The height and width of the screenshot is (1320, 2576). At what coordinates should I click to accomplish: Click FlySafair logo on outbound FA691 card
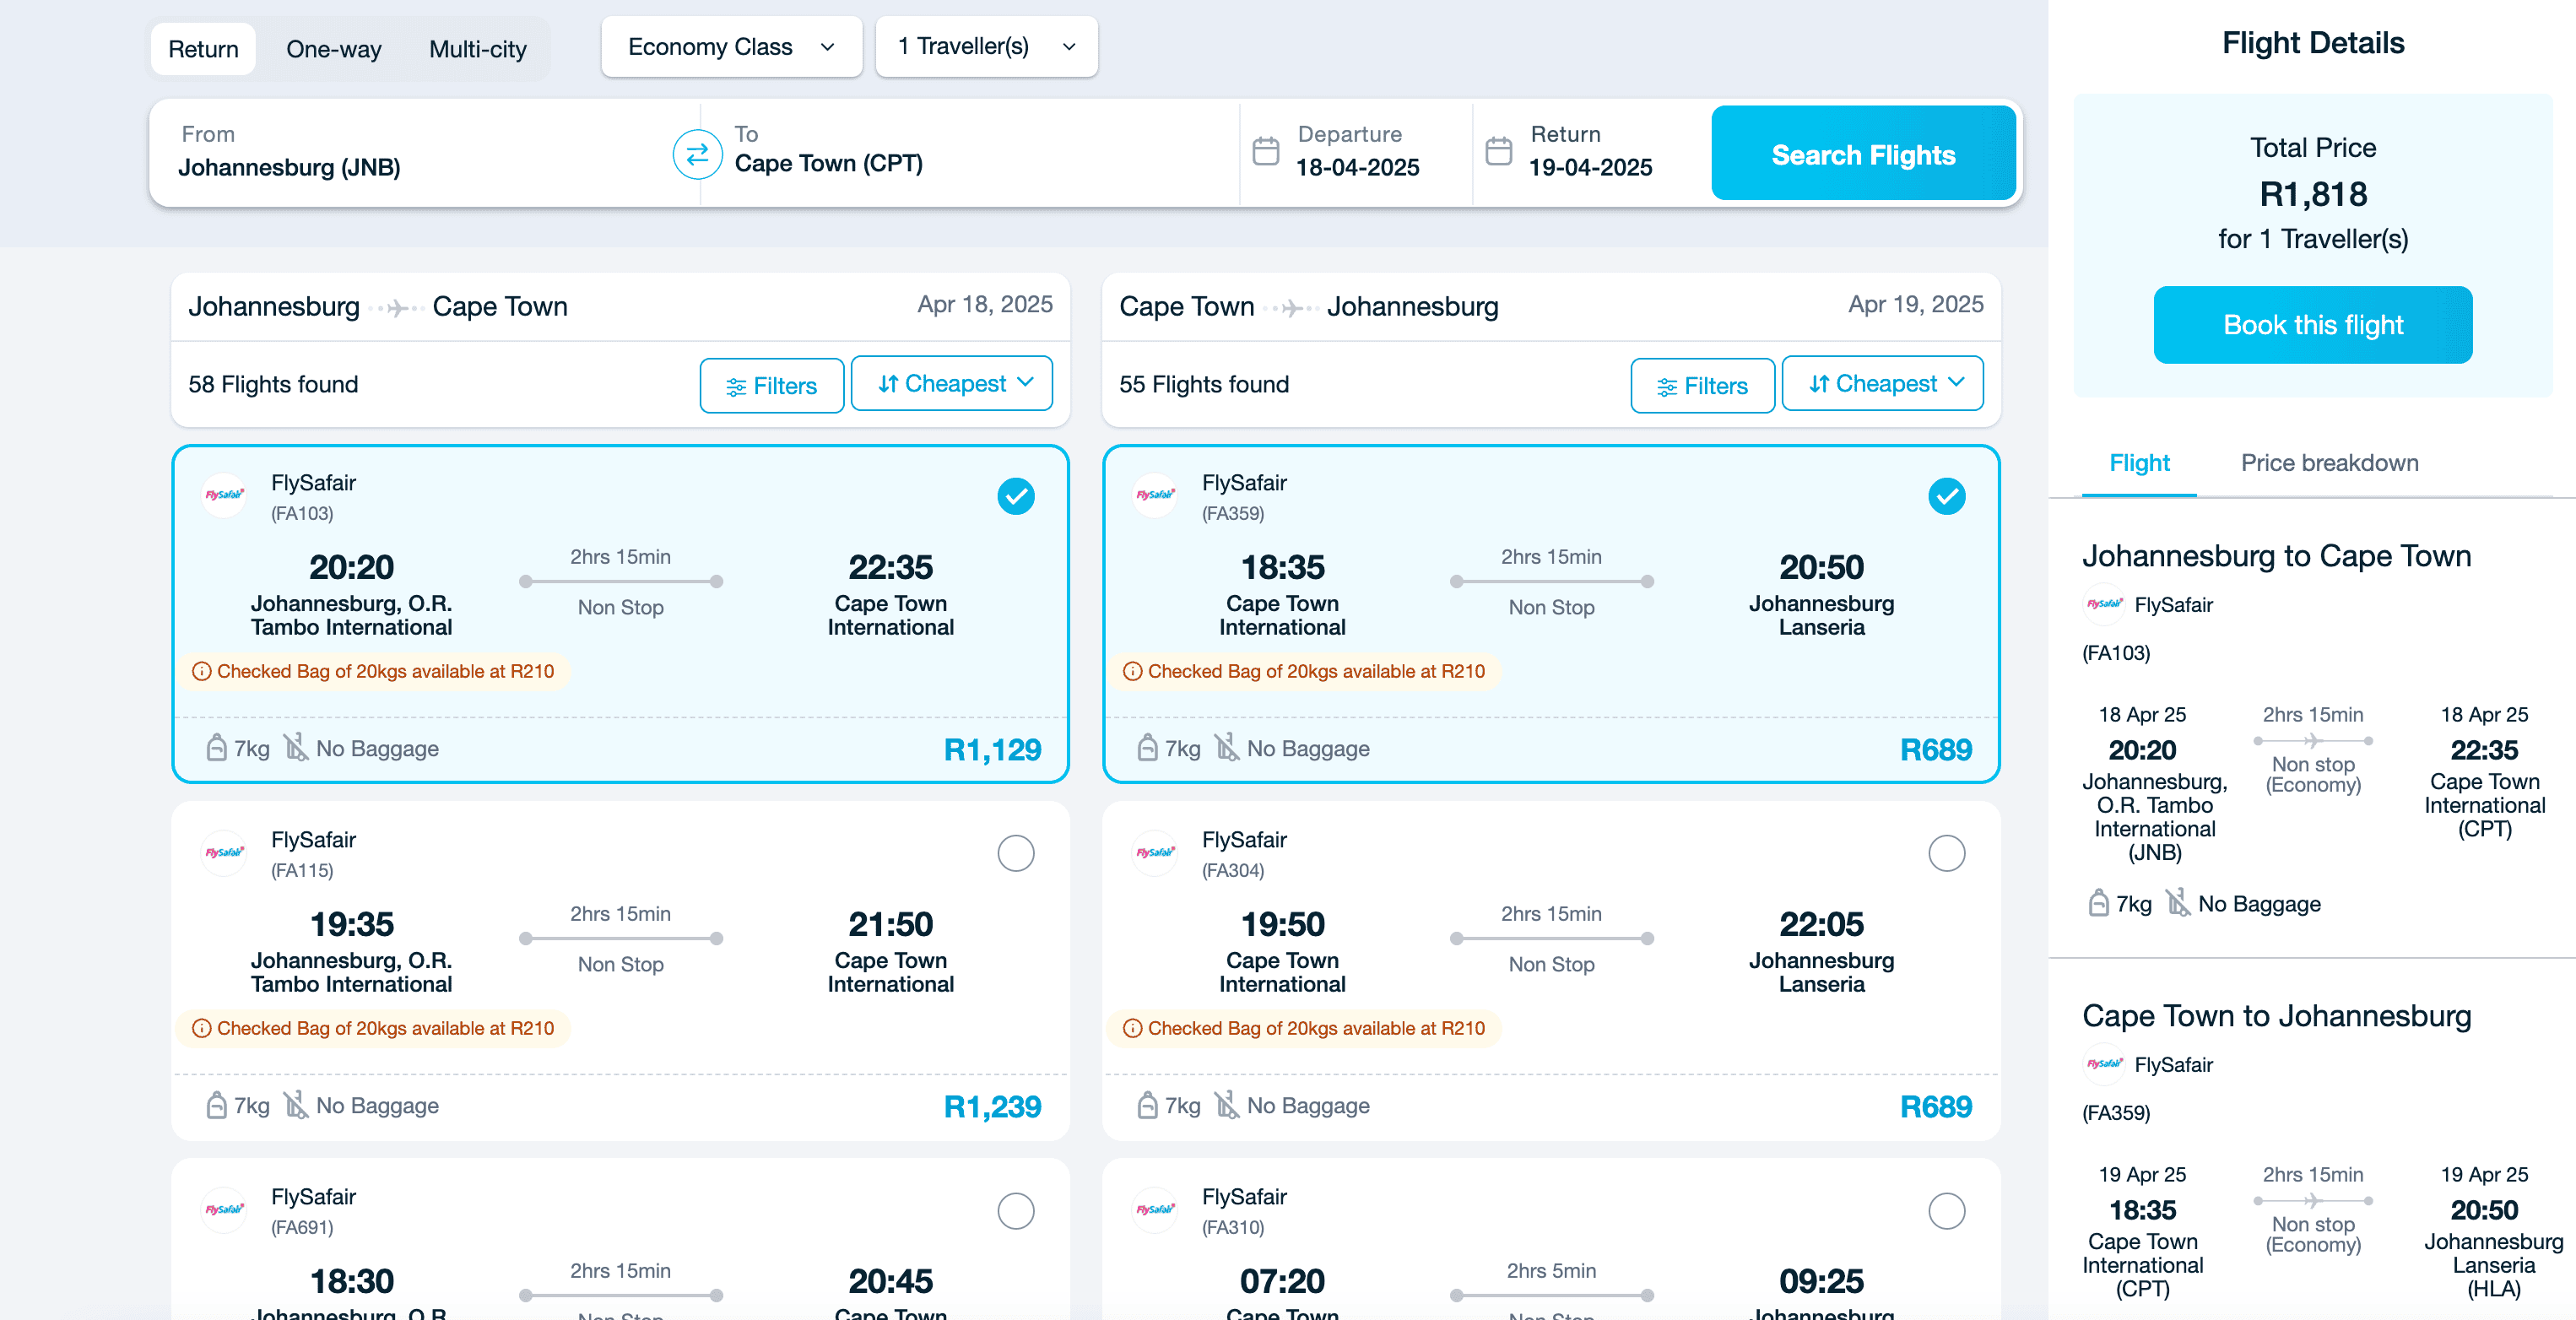click(x=224, y=1209)
